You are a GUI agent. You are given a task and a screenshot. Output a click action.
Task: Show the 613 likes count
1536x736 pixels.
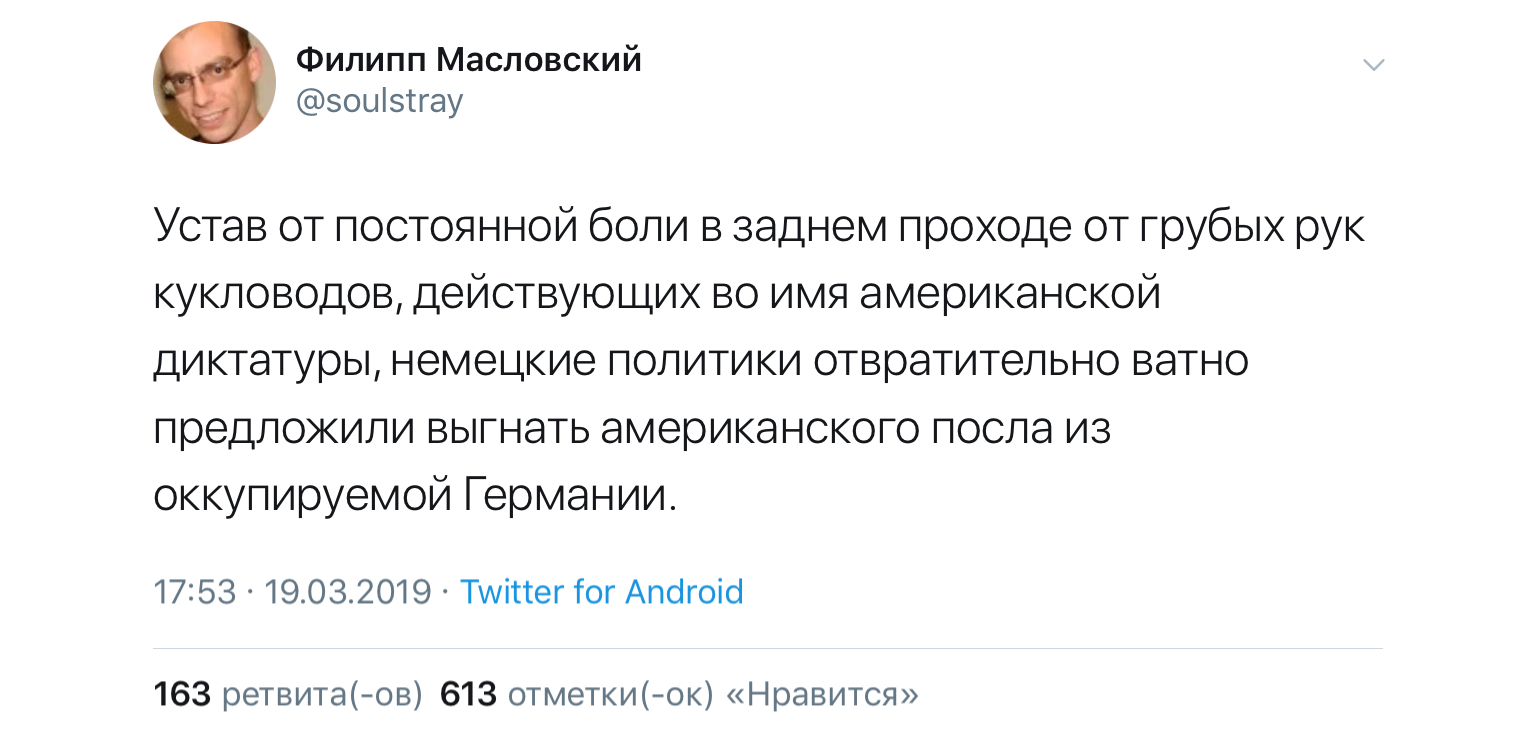pyautogui.click(x=468, y=694)
